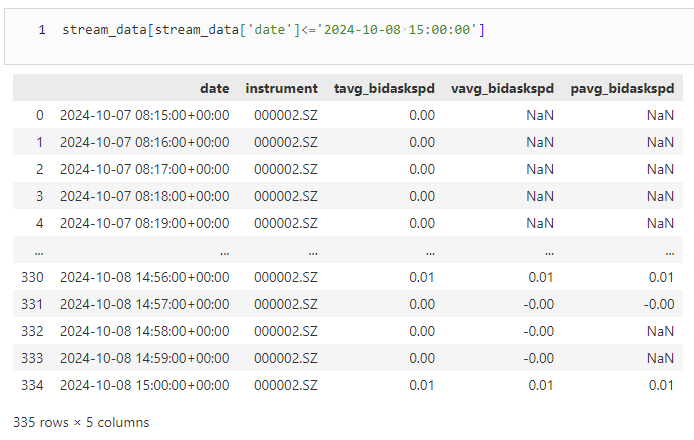Screen dimensions: 694x440
Task: Click the instrument cell in row 330
Action: (286, 277)
